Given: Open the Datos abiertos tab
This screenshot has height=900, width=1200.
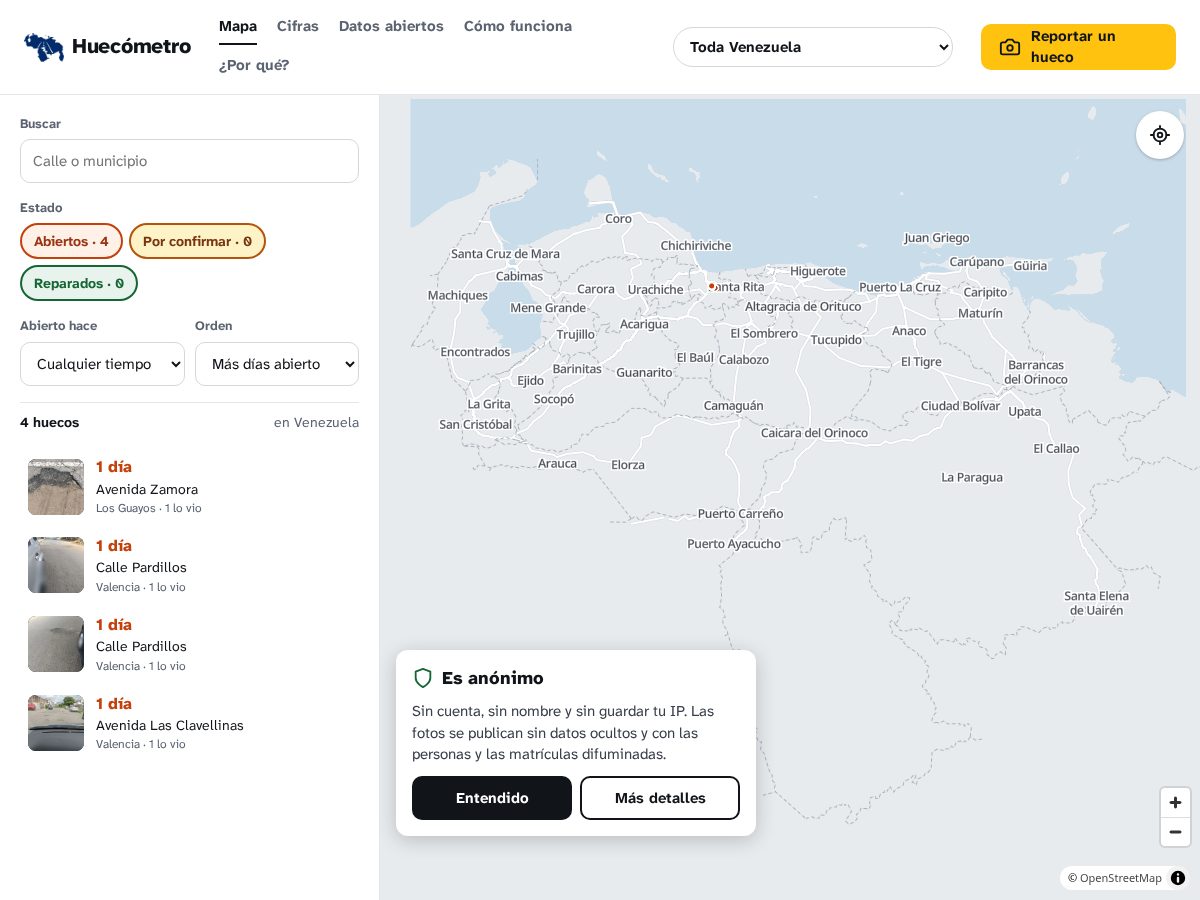Looking at the screenshot, I should coord(391,26).
